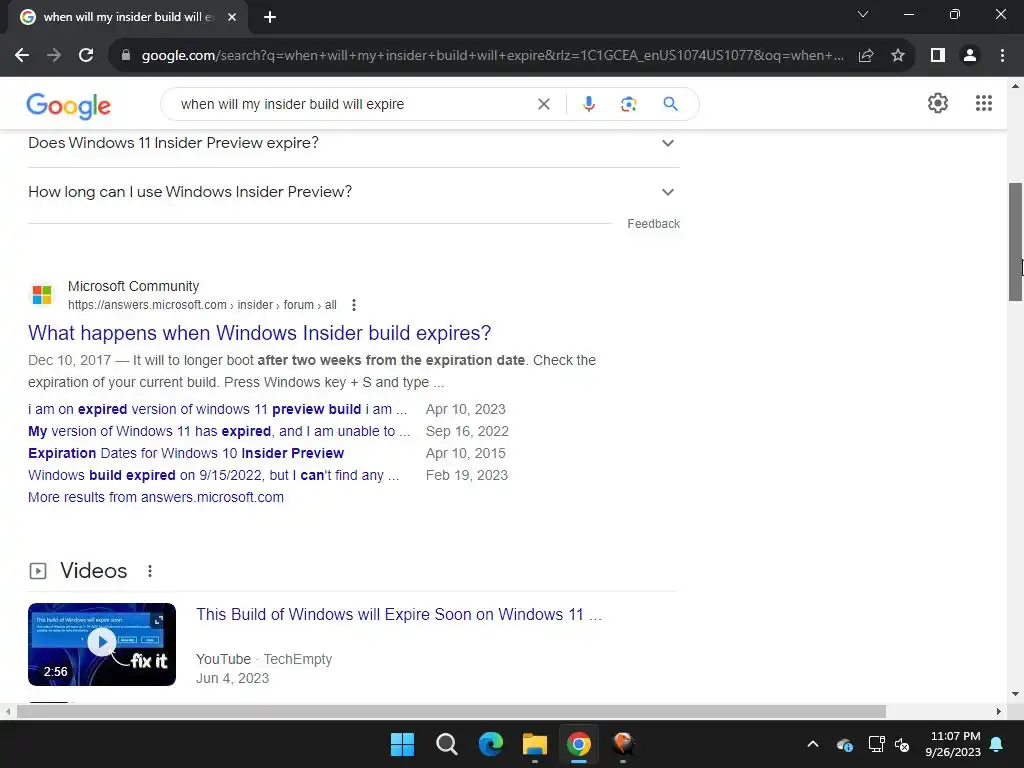The height and width of the screenshot is (768, 1024).
Task: Open 'This Build of Windows will Expire Soon' video
Action: coord(399,615)
